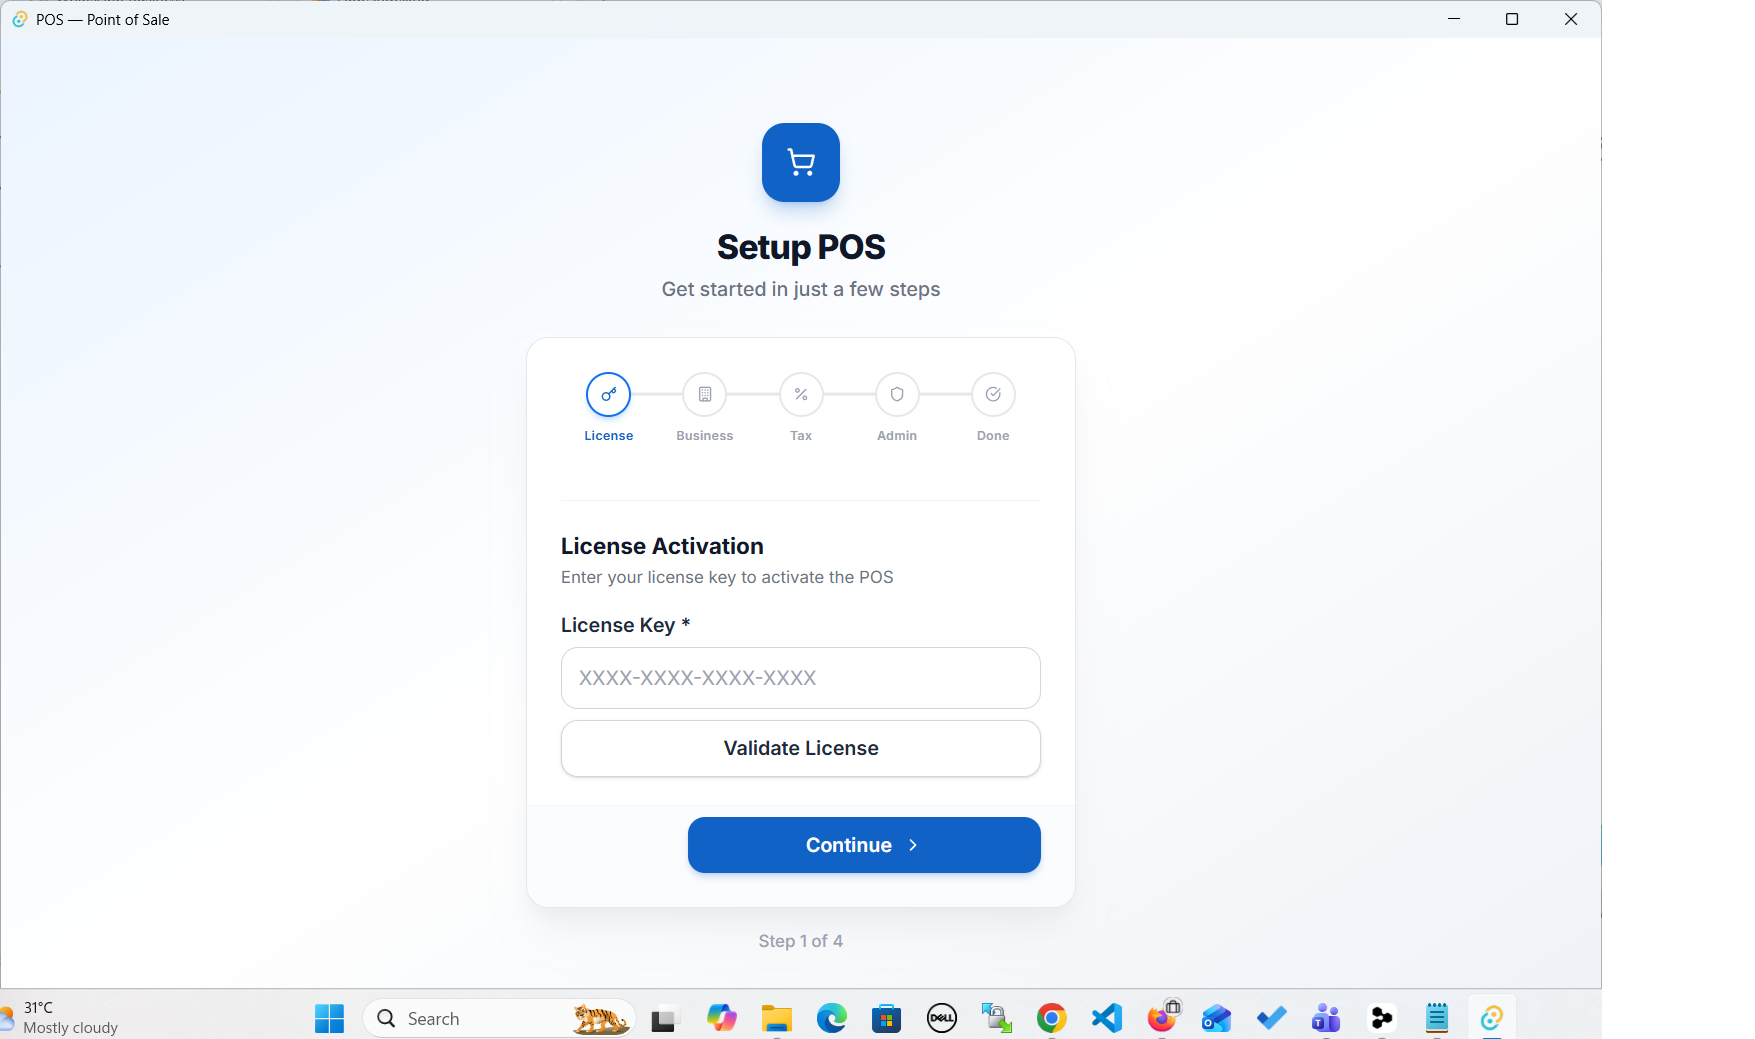The height and width of the screenshot is (1039, 1755).
Task: Click the Done step label
Action: click(993, 436)
